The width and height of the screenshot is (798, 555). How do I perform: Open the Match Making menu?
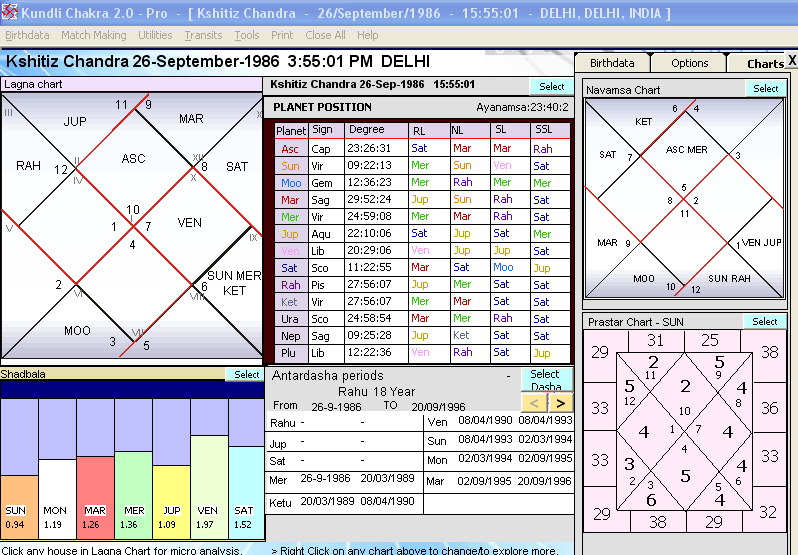click(93, 35)
